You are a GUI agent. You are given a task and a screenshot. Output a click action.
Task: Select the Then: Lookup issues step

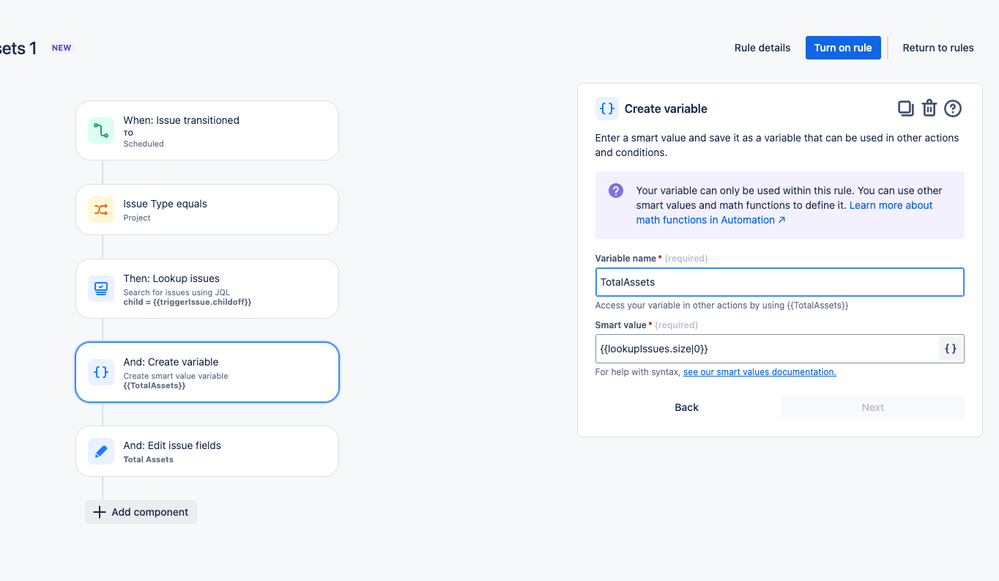(x=207, y=289)
